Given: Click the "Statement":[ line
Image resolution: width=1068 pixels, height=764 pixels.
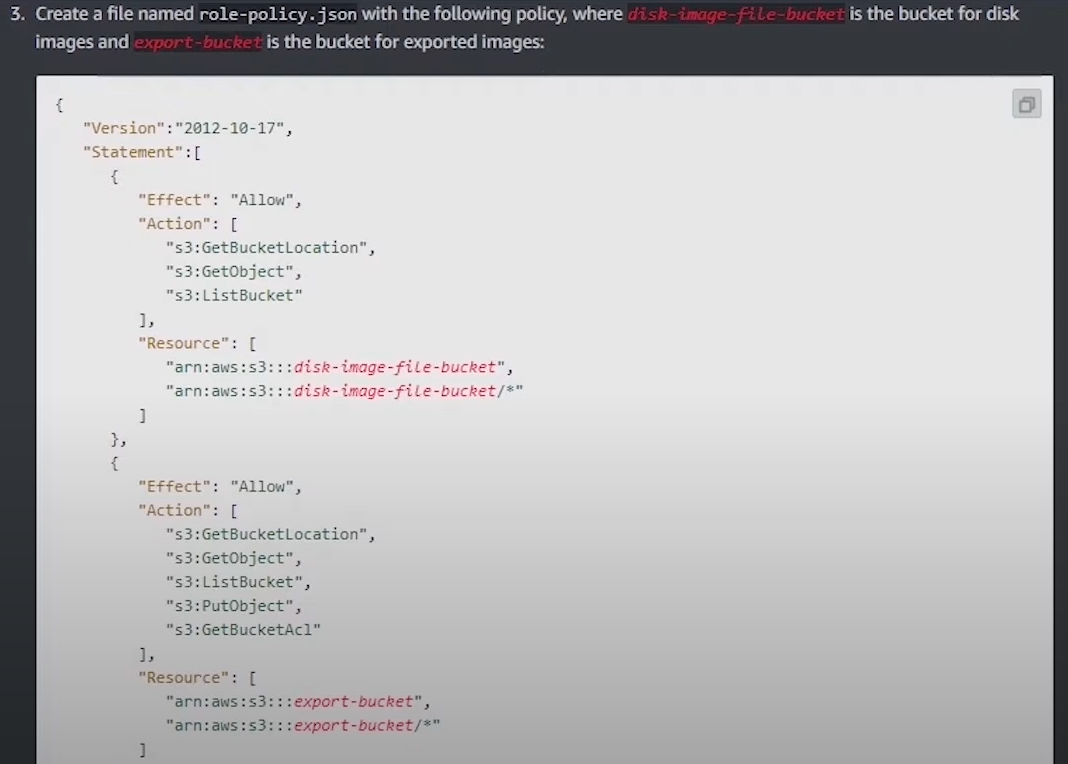Looking at the screenshot, I should pyautogui.click(x=142, y=152).
